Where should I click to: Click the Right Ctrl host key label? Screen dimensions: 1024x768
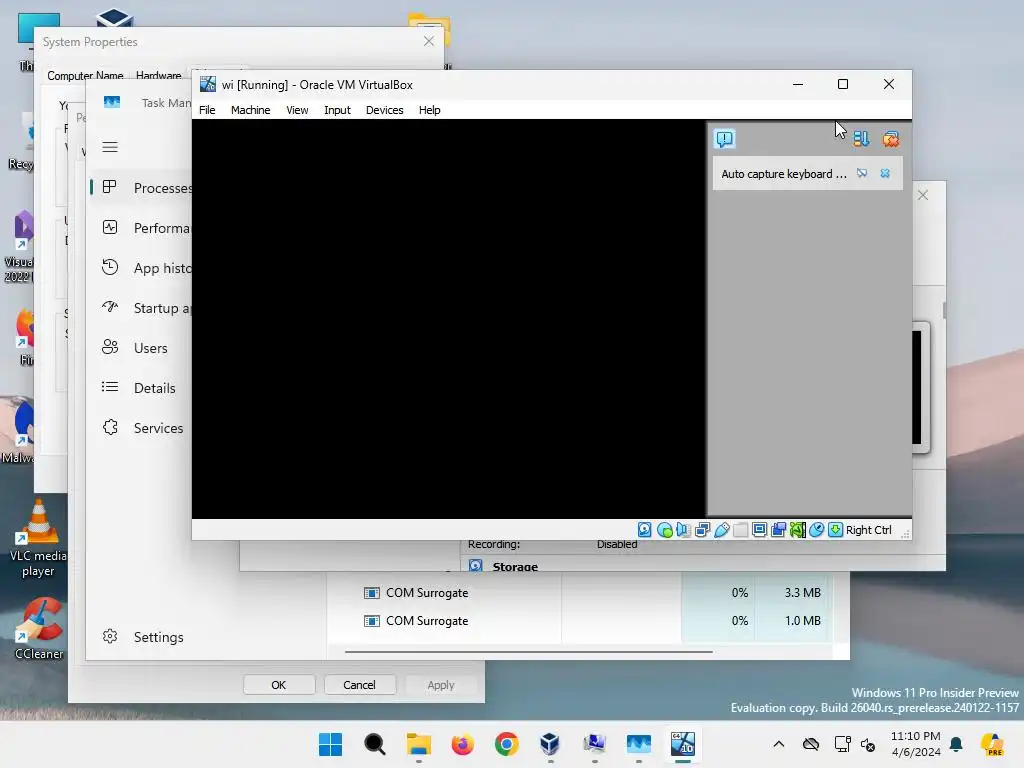[869, 530]
